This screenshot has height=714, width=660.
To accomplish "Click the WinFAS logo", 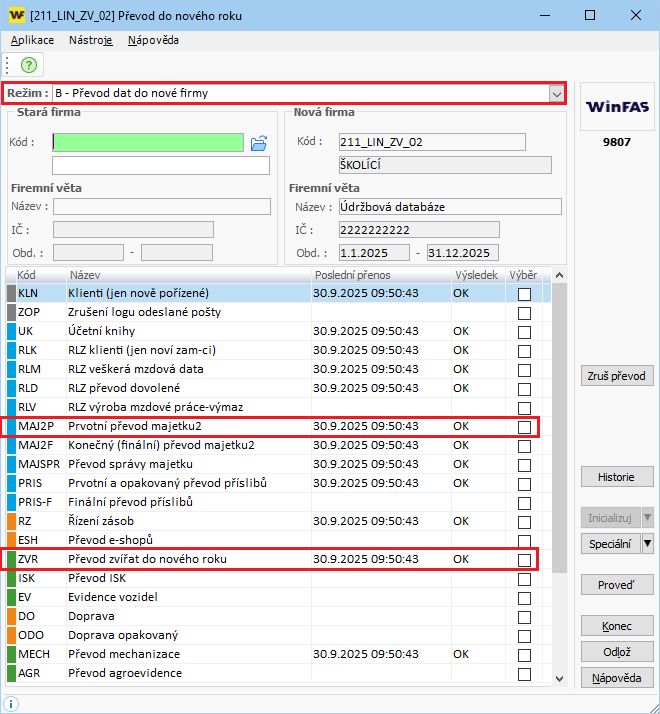I will [x=617, y=106].
